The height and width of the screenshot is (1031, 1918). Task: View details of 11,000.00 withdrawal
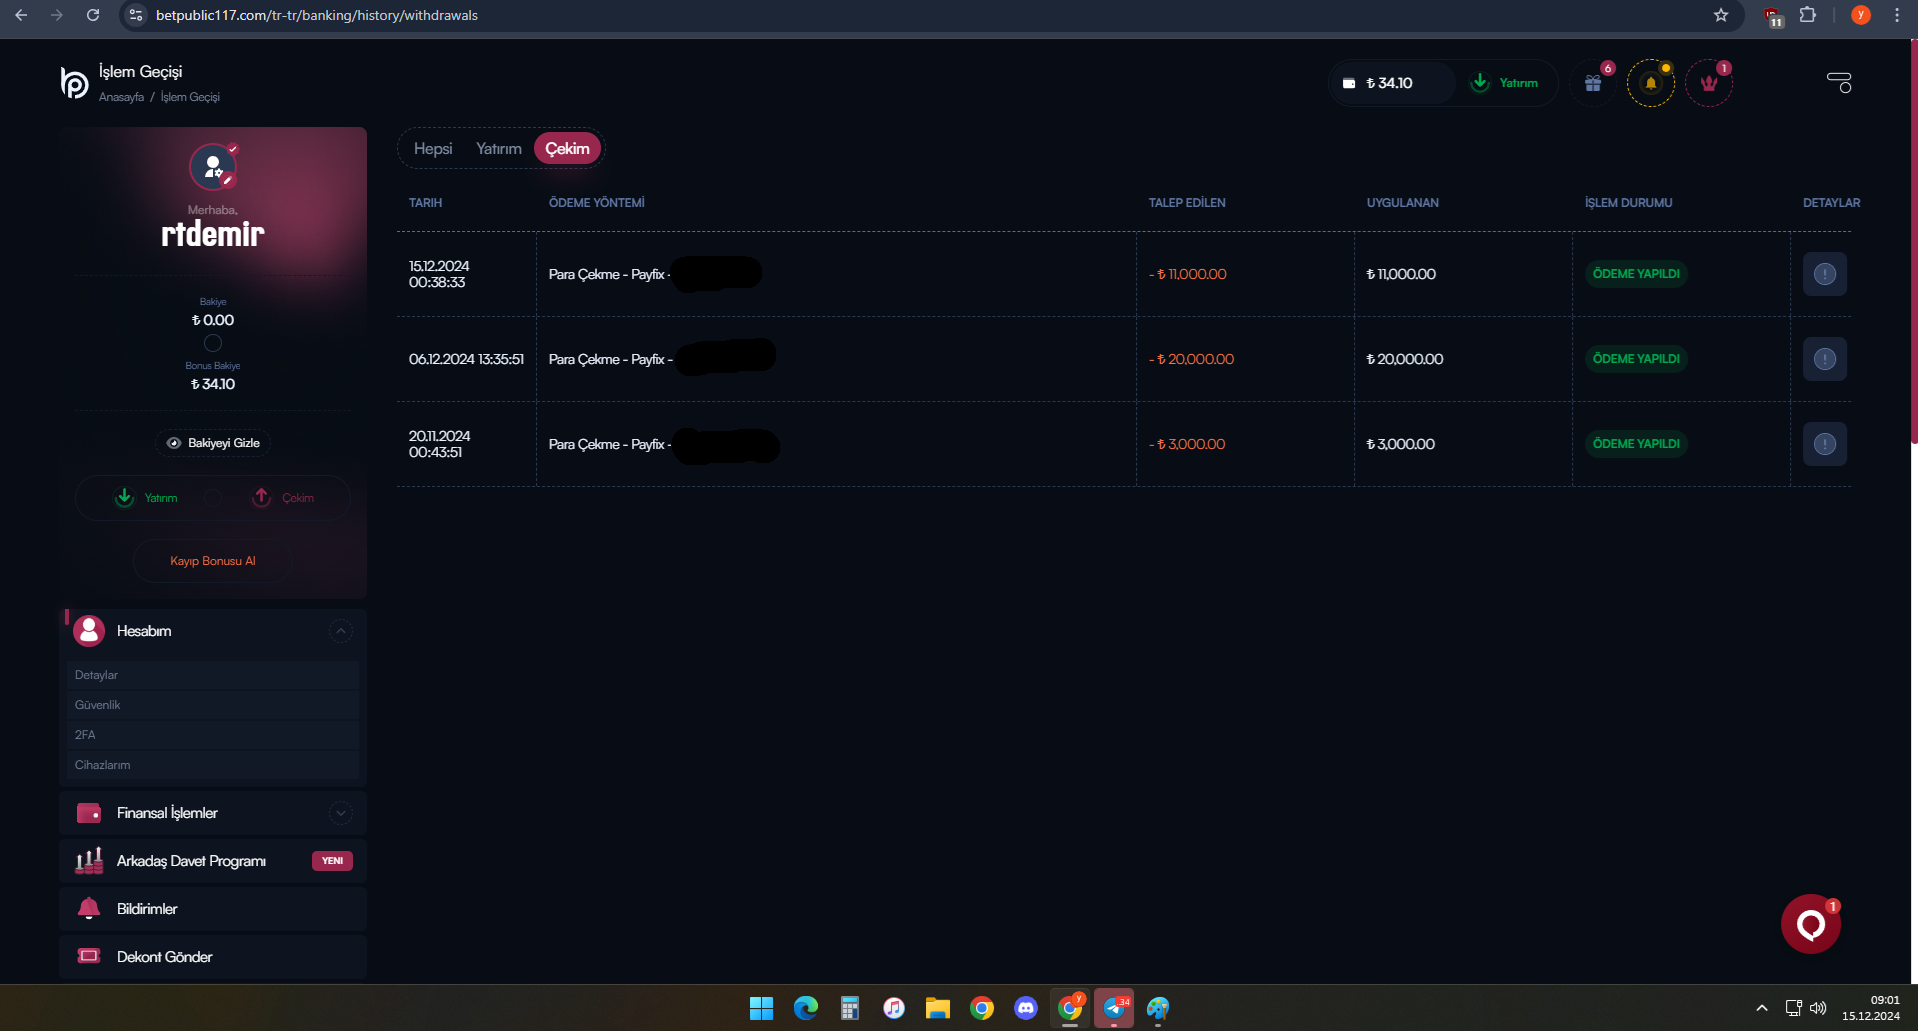pos(1824,274)
